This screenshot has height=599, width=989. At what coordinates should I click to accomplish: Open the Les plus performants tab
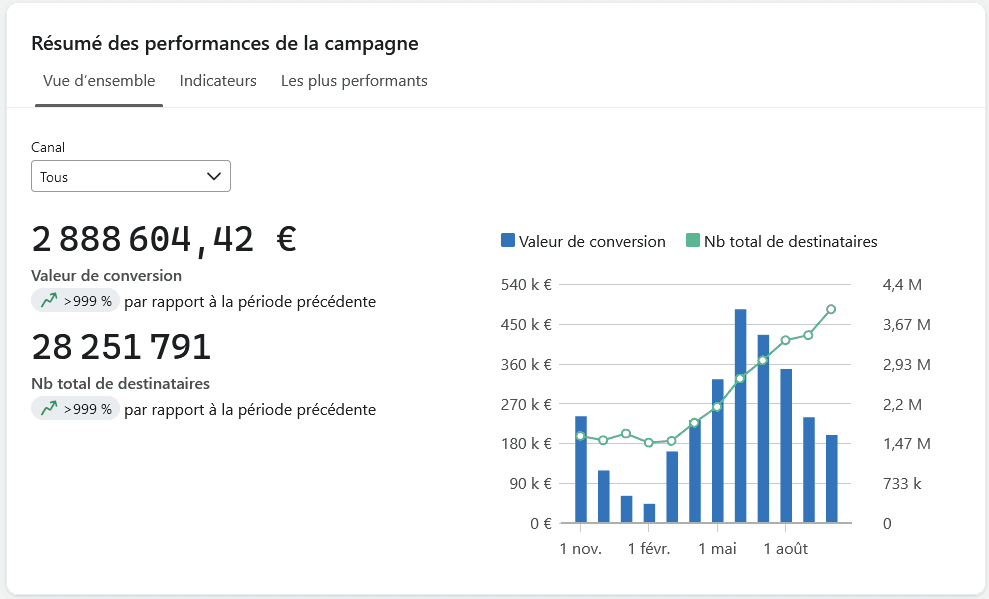point(354,81)
